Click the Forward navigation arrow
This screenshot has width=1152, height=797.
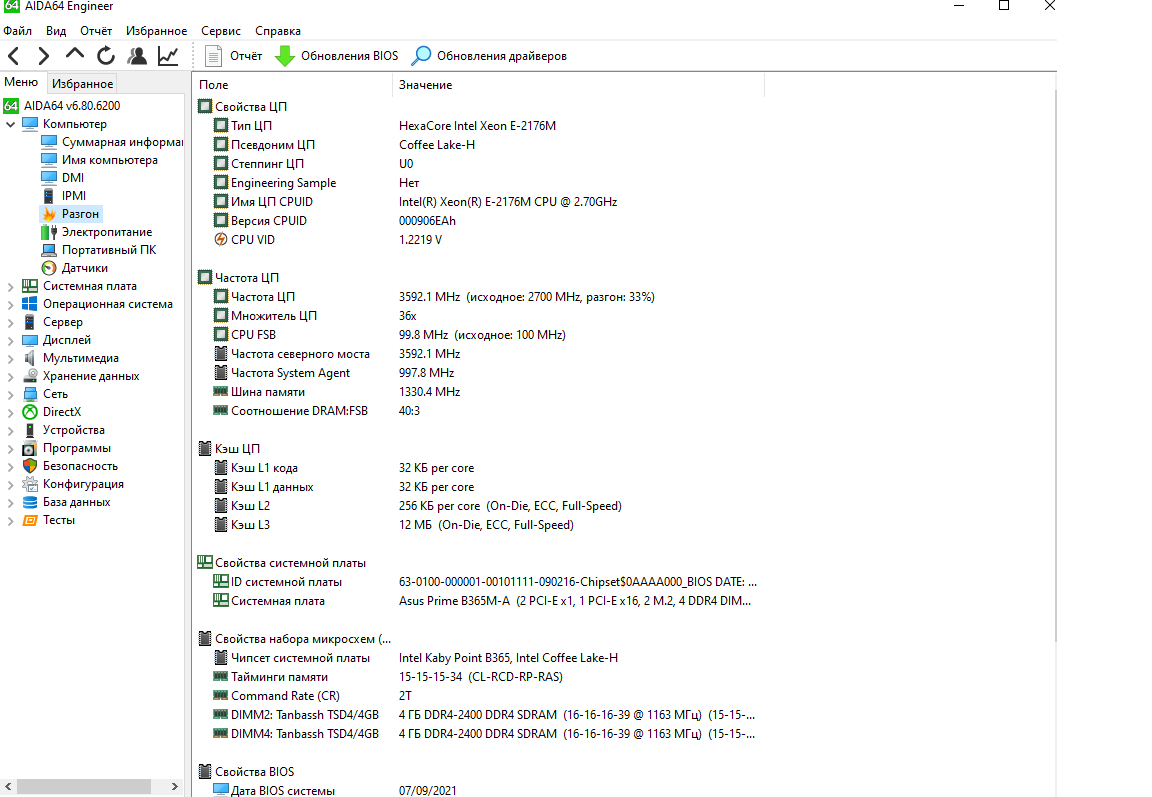tap(44, 56)
